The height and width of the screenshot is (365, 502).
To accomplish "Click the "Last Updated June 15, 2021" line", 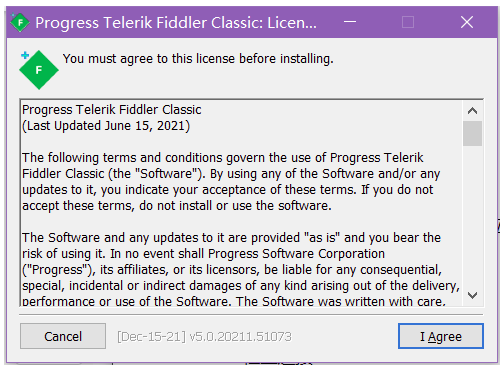I will [106, 126].
